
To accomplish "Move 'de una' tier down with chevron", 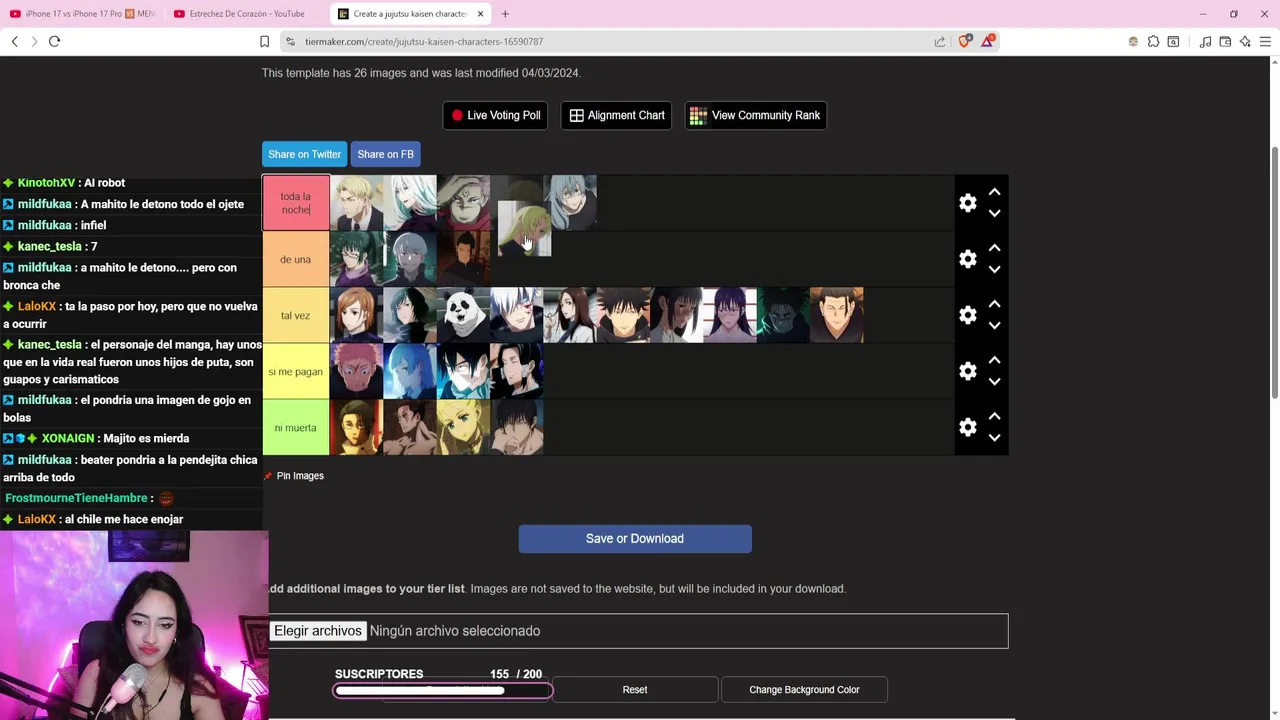I will click(994, 269).
